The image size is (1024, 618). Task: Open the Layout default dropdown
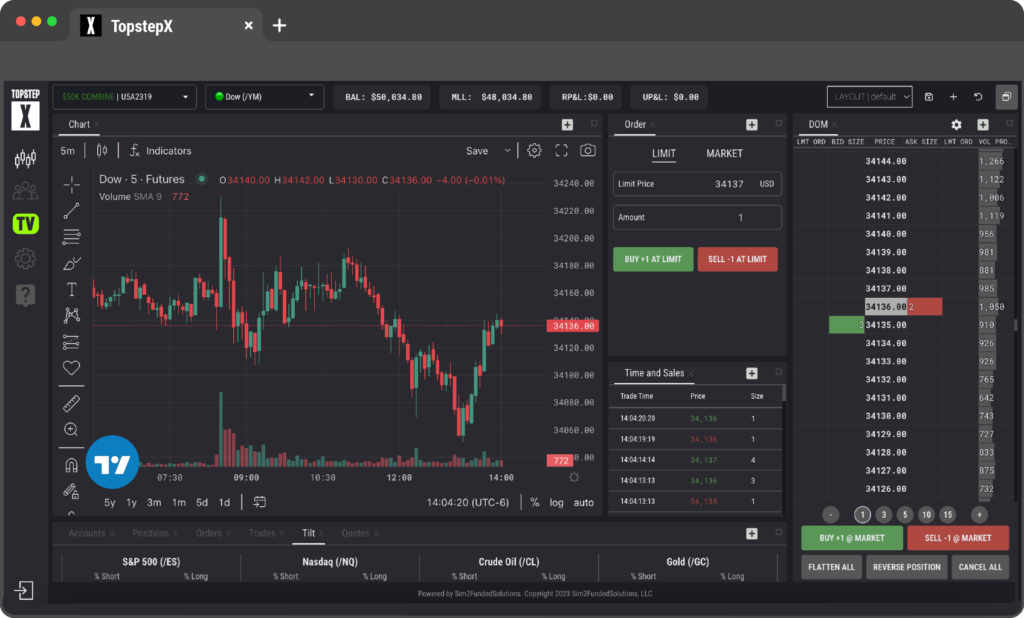tap(869, 97)
